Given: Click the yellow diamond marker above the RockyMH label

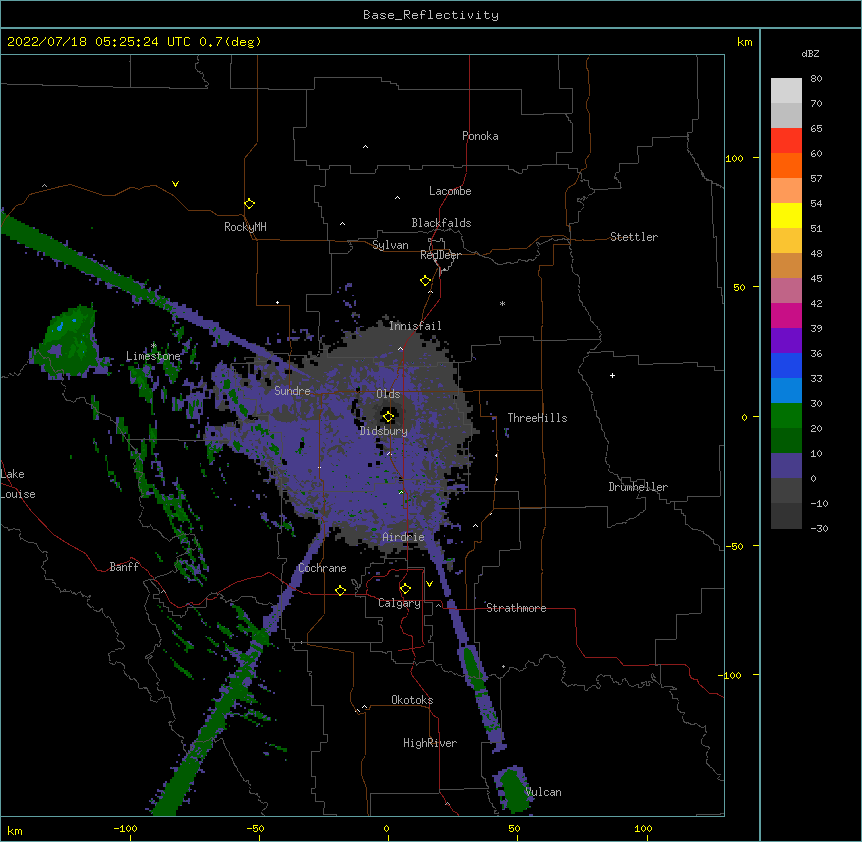Looking at the screenshot, I should pos(250,204).
